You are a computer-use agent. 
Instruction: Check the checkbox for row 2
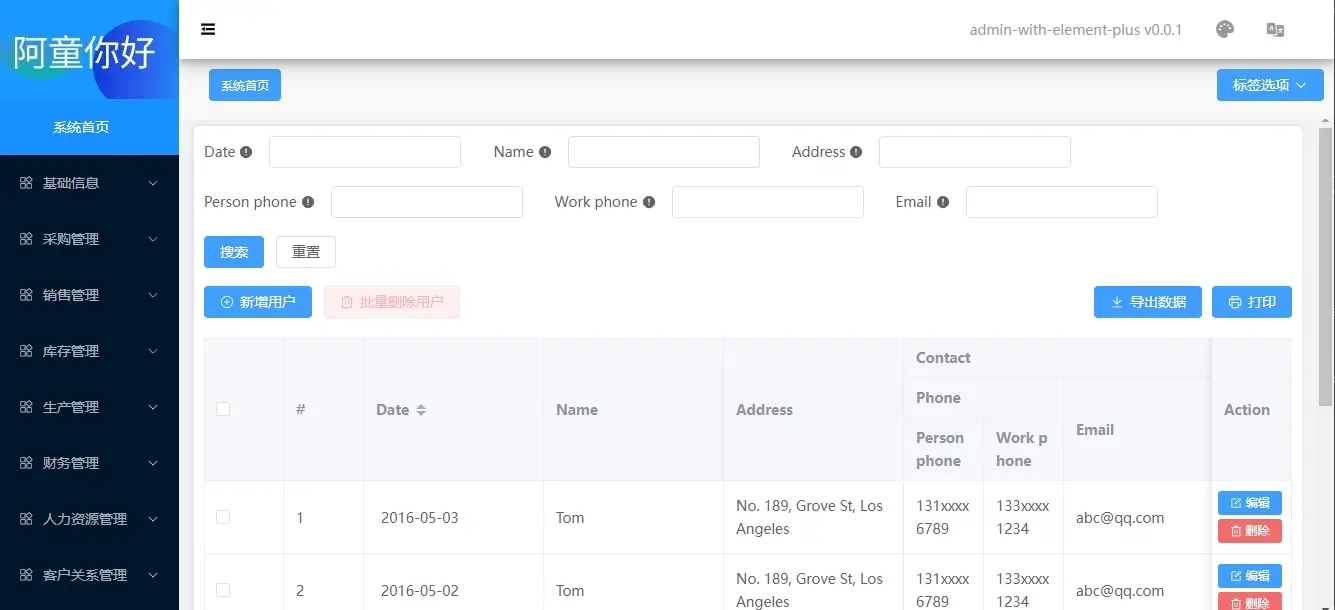coord(223,590)
